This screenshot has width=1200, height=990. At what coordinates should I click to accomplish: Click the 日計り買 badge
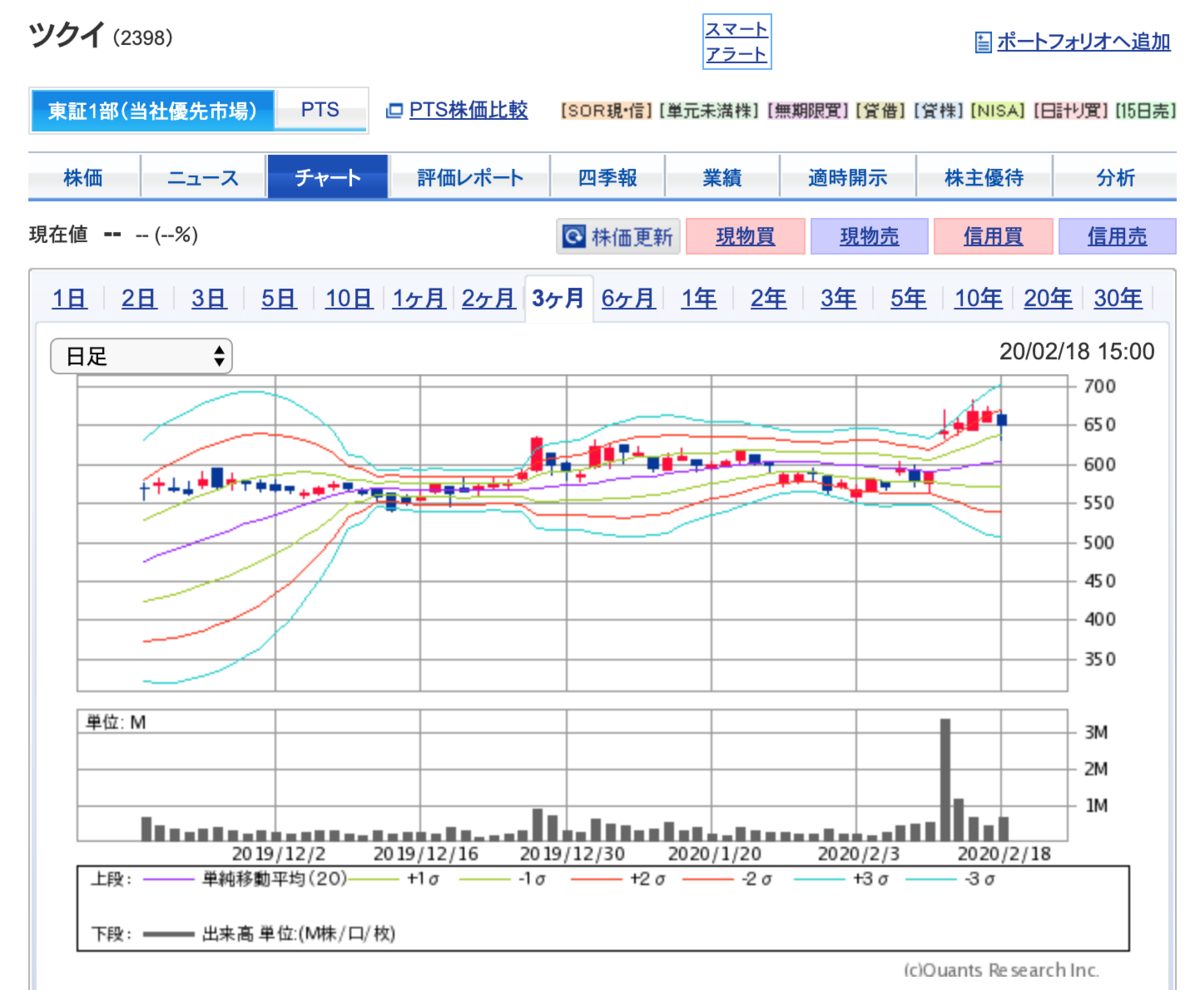click(1070, 110)
